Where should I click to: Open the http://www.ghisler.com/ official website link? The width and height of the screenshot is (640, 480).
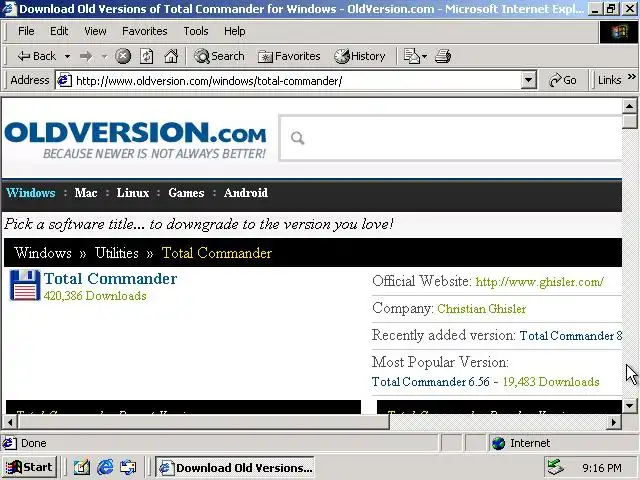pyautogui.click(x=540, y=282)
